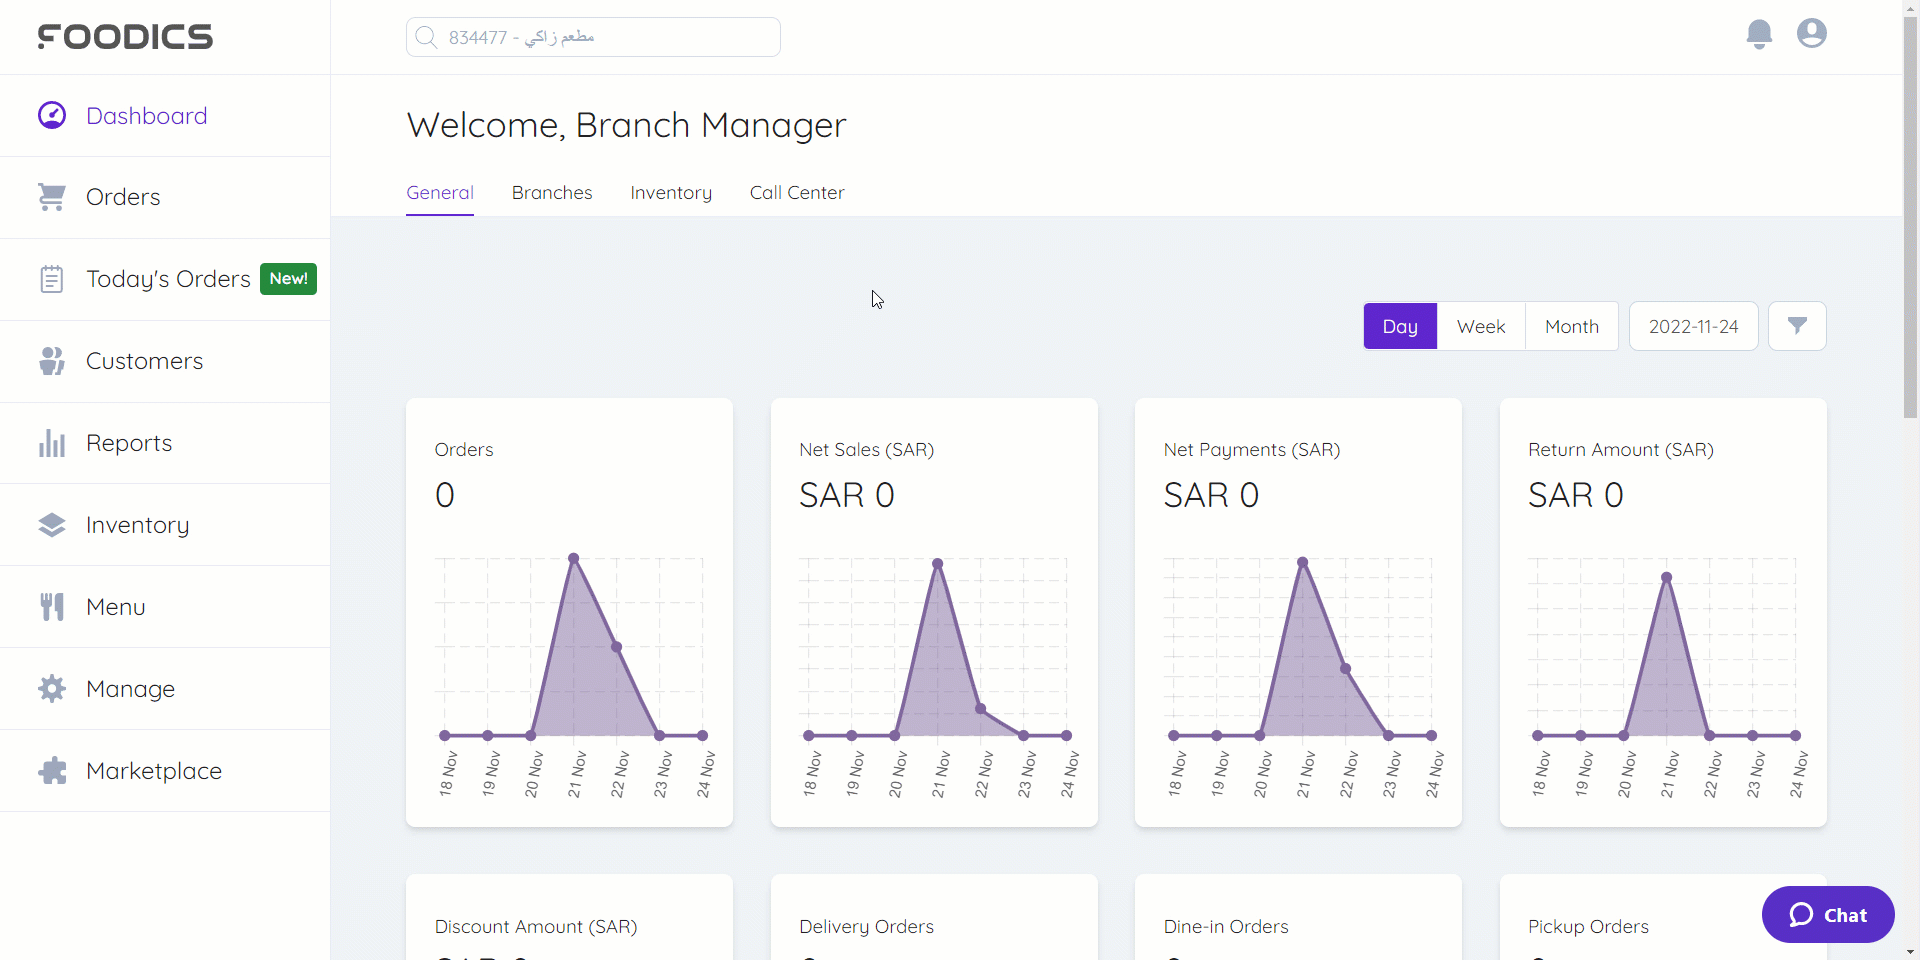Click the Marketplace puzzle piece icon
The width and height of the screenshot is (1920, 960).
pyautogui.click(x=52, y=771)
